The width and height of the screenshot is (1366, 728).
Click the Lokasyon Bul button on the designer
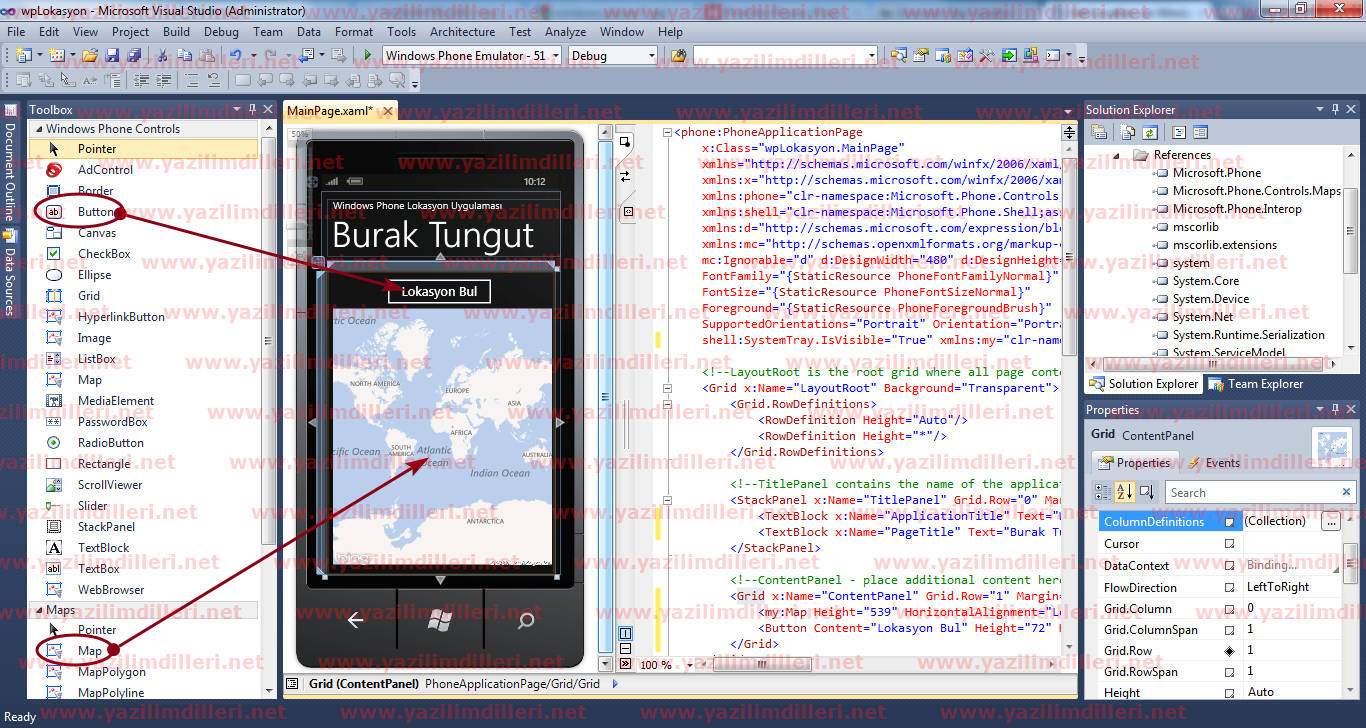pyautogui.click(x=439, y=292)
